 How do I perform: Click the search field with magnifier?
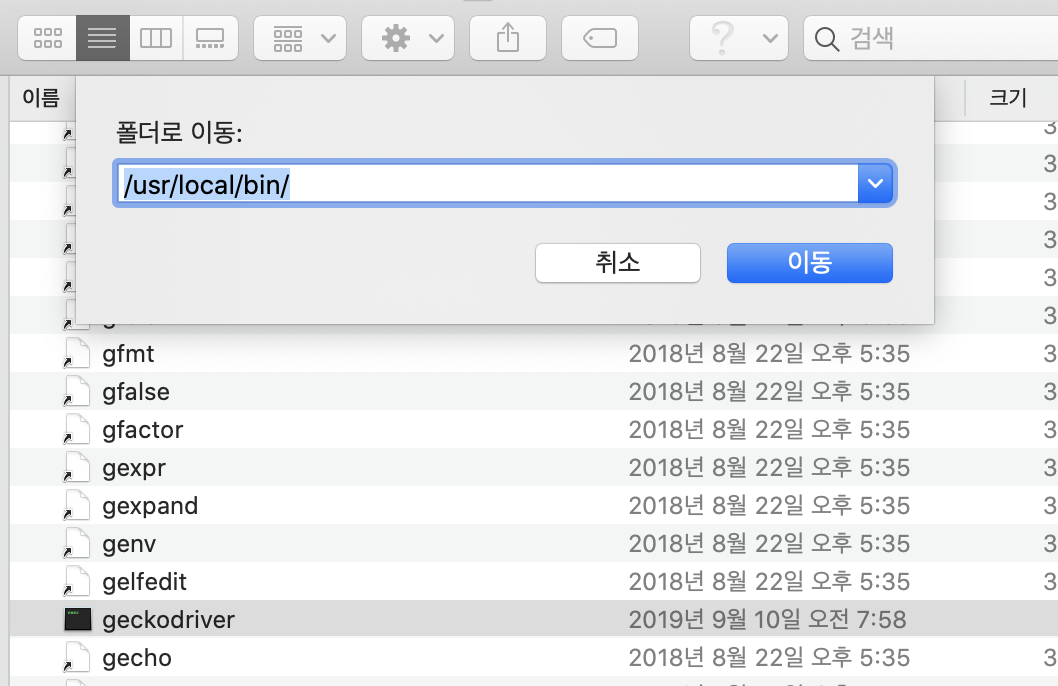[930, 38]
